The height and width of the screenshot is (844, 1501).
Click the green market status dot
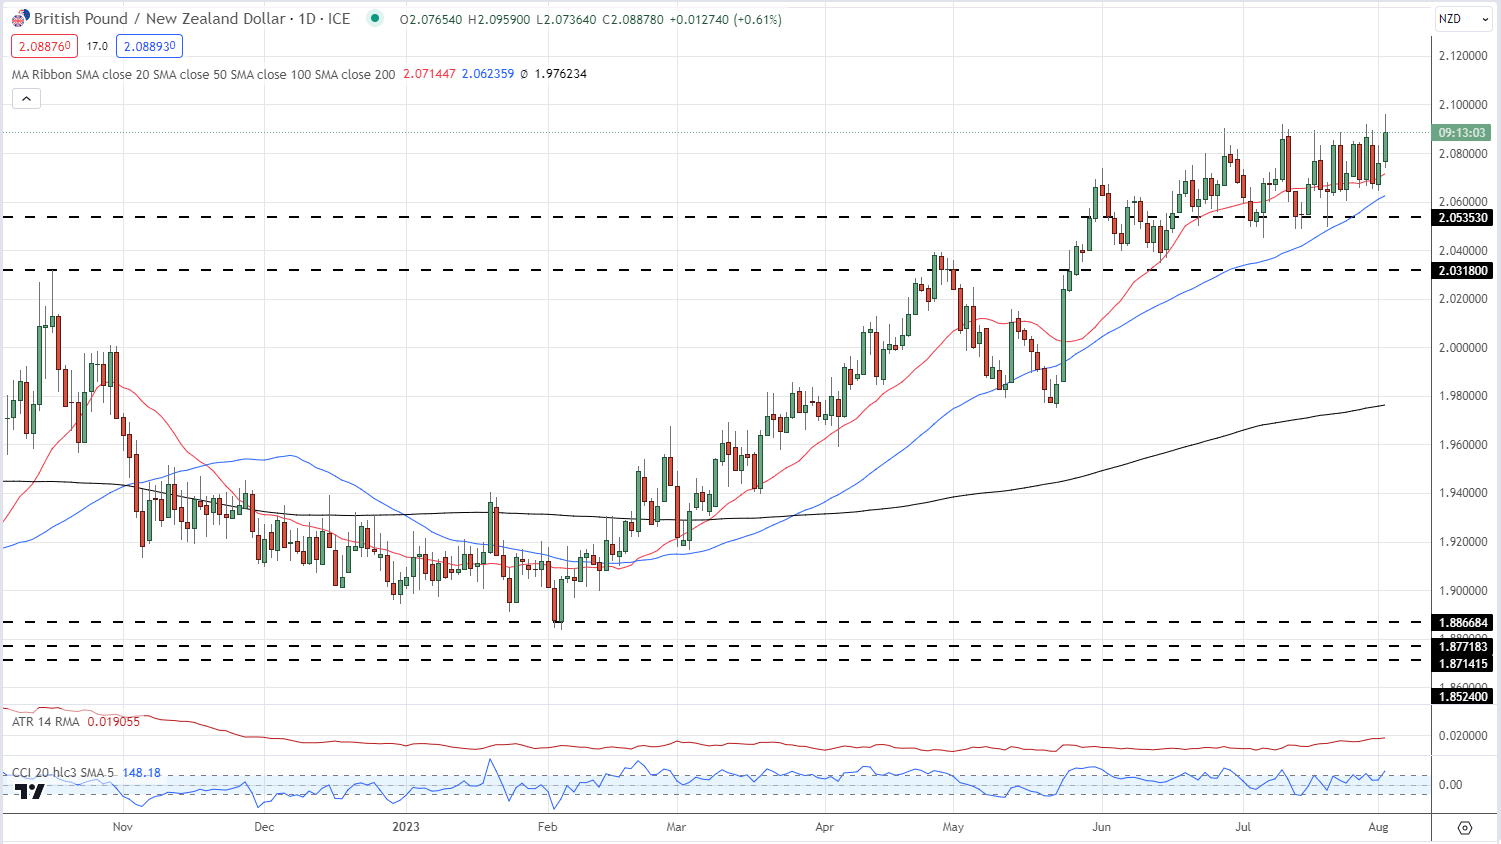374,18
